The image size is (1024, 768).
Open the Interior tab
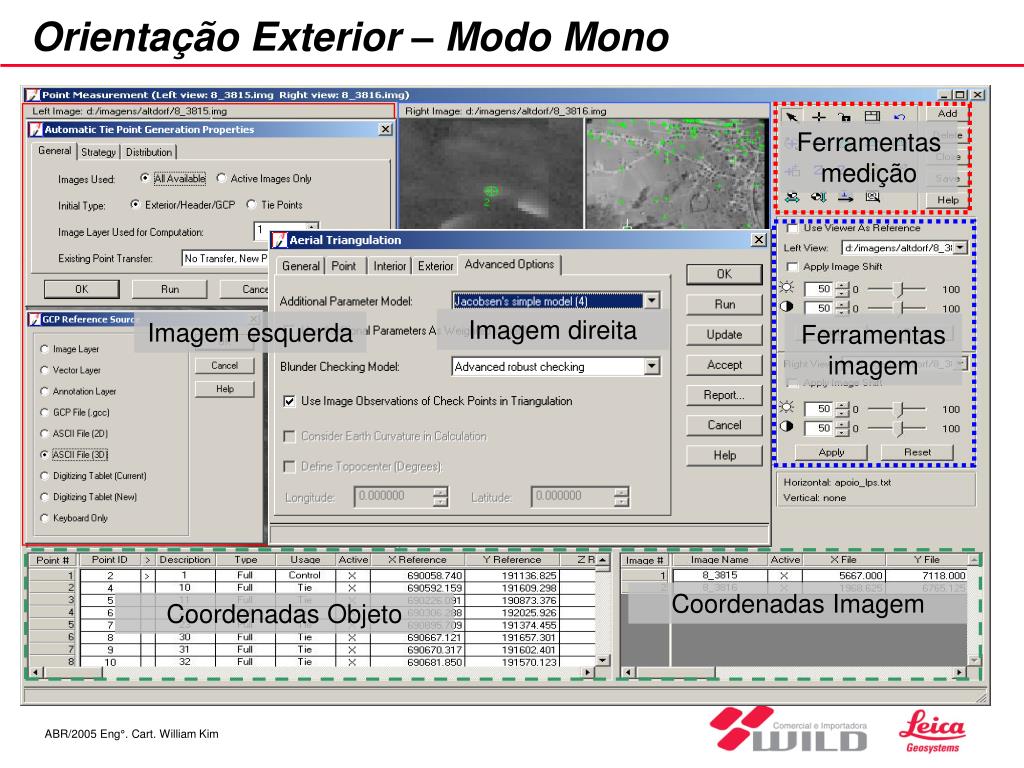click(x=390, y=266)
